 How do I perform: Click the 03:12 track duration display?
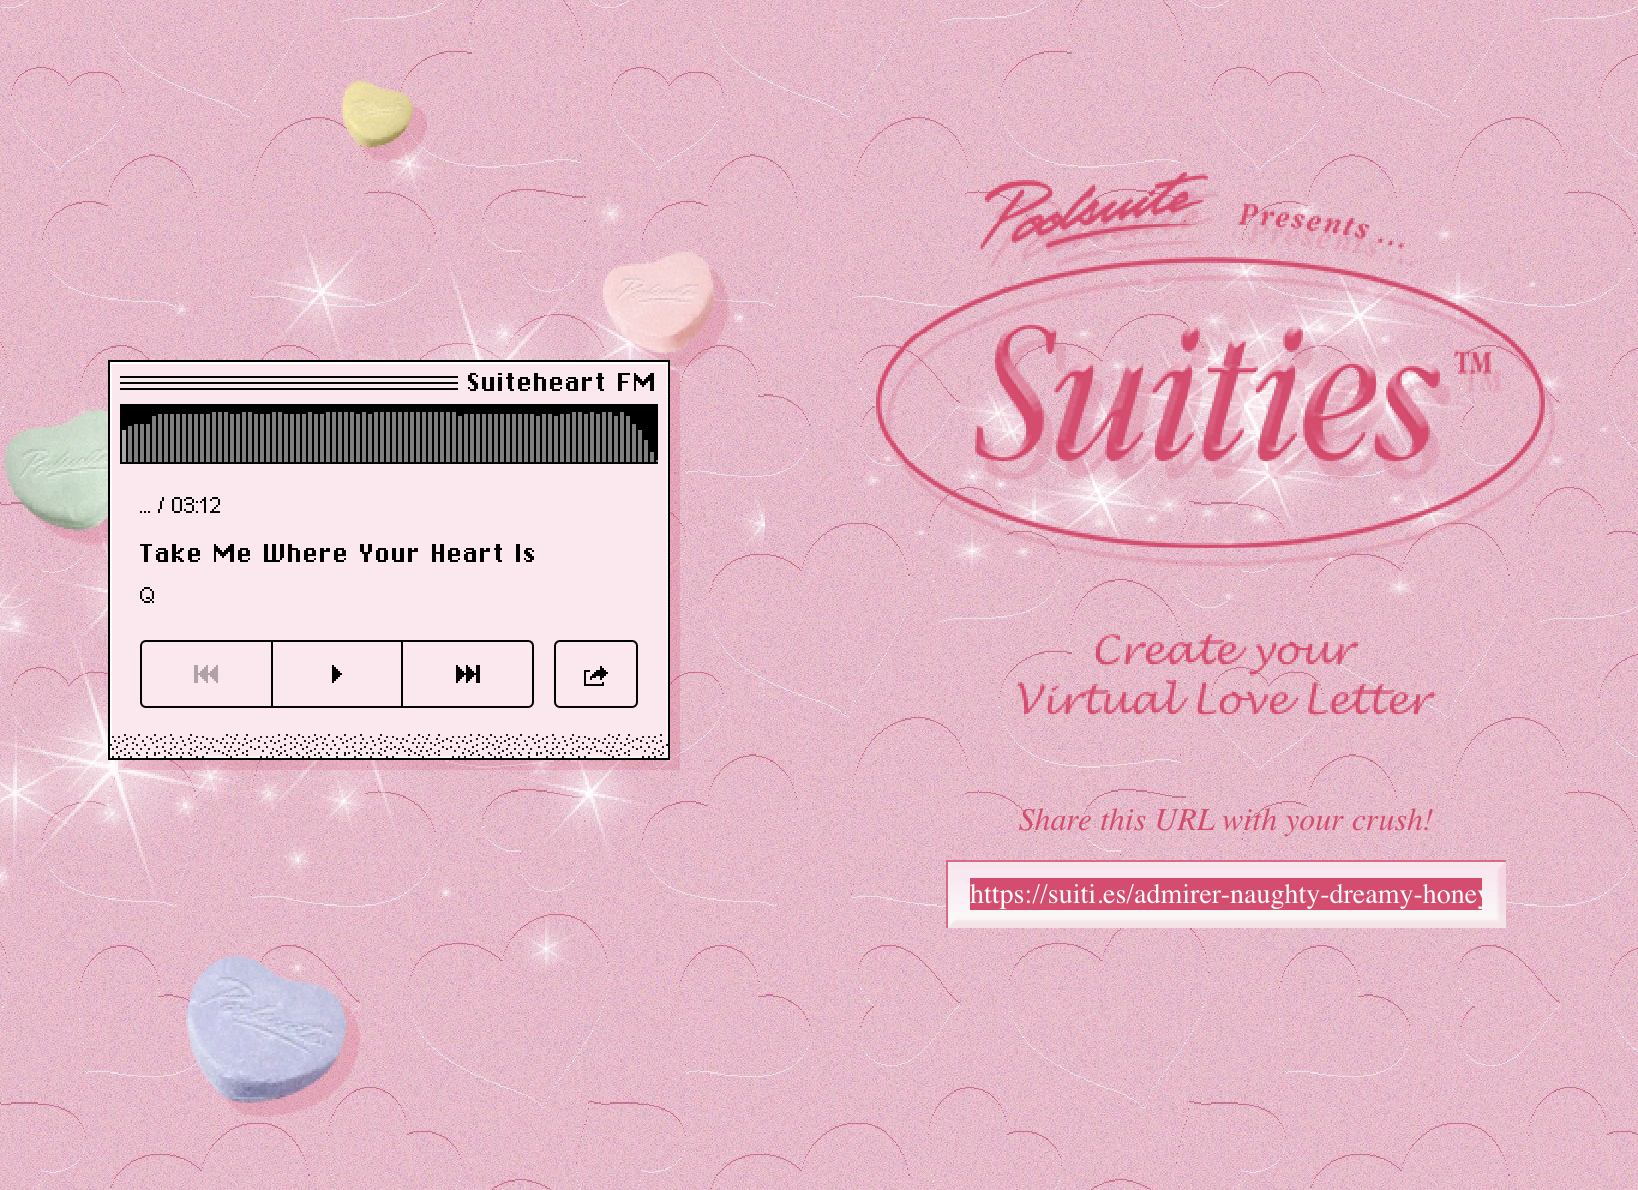[180, 506]
